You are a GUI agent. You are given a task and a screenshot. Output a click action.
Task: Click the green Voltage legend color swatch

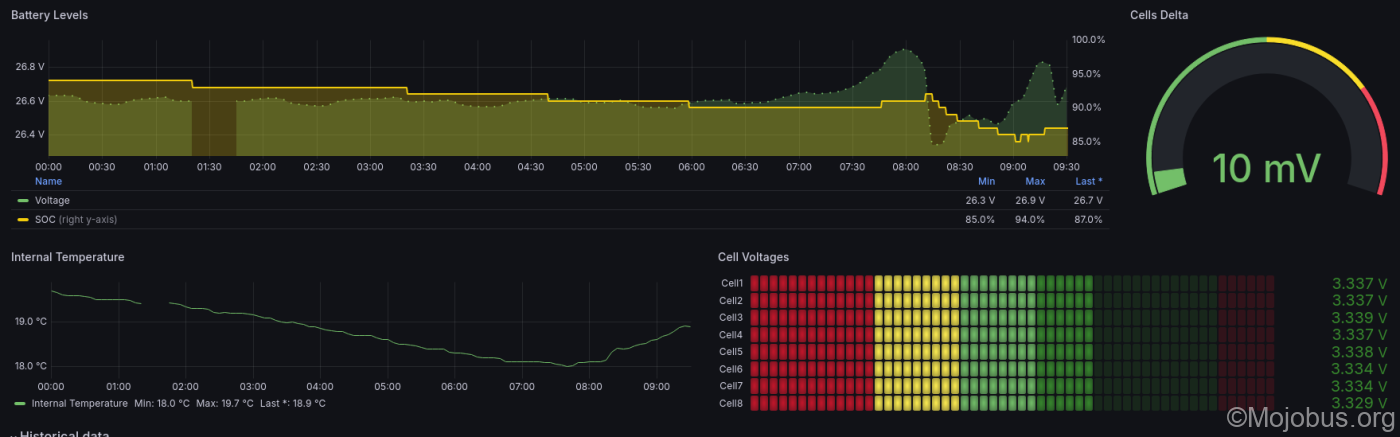click(24, 201)
